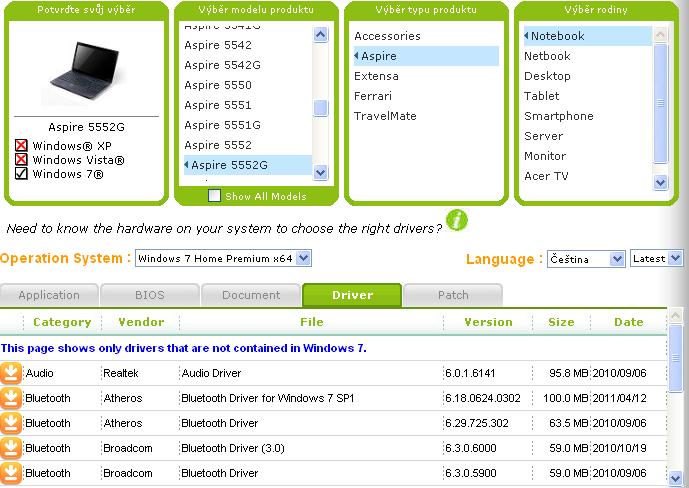Select Smartphone product family
The height and width of the screenshot is (488, 689).
[x=558, y=116]
